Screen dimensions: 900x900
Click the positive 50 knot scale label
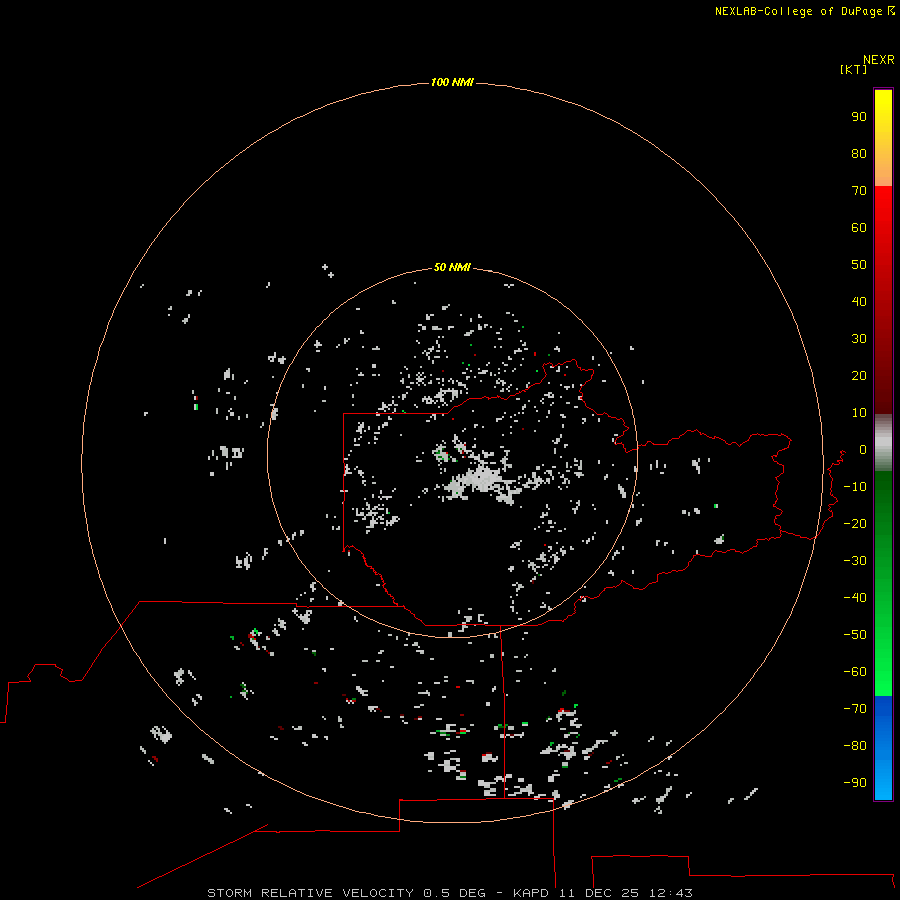point(859,265)
